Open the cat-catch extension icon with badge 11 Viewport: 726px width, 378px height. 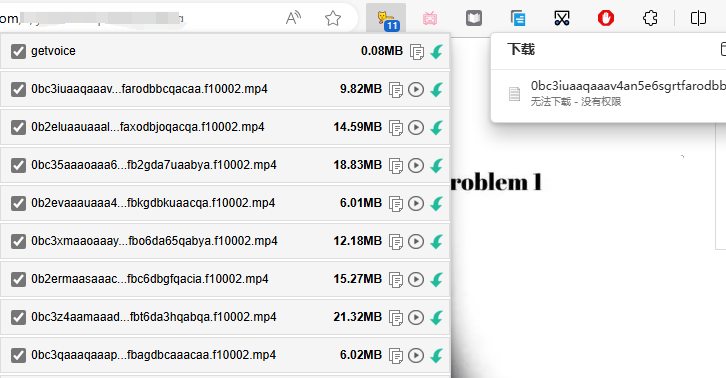(386, 19)
